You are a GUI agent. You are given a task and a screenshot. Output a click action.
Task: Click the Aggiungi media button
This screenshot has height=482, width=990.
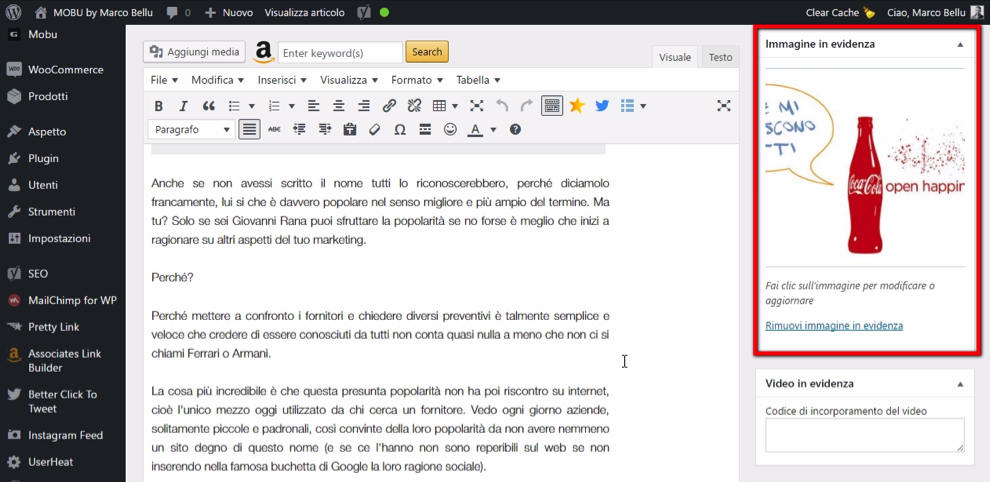pyautogui.click(x=194, y=52)
